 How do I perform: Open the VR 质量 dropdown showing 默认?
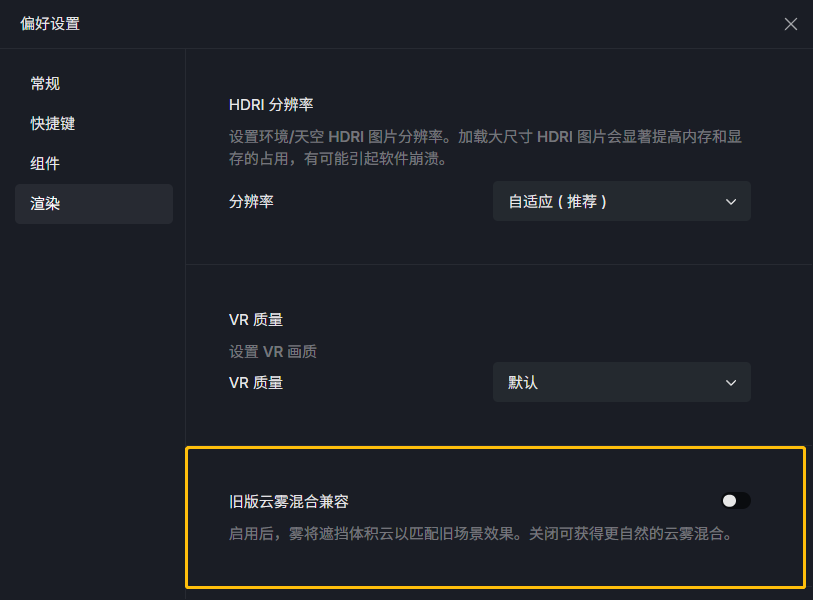click(x=621, y=382)
